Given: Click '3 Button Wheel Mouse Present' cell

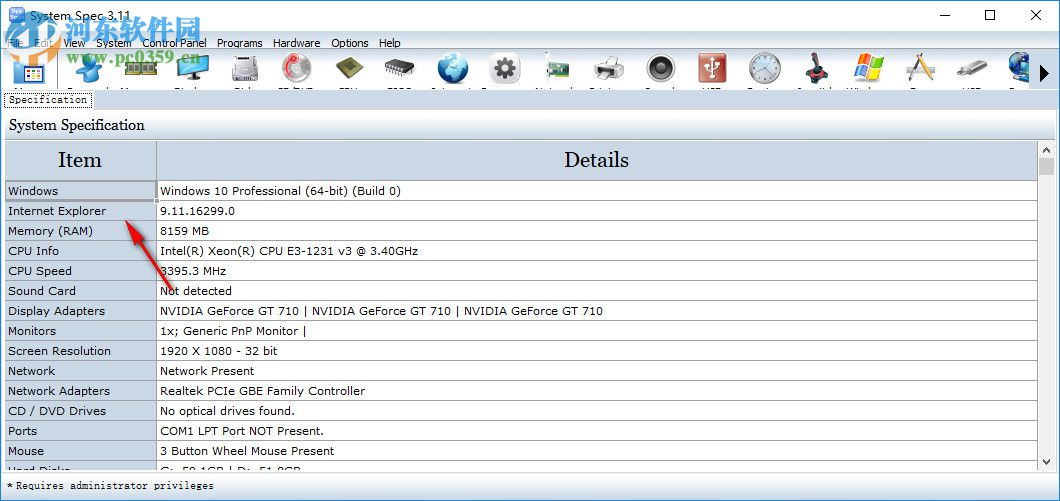Looking at the screenshot, I should point(597,450).
